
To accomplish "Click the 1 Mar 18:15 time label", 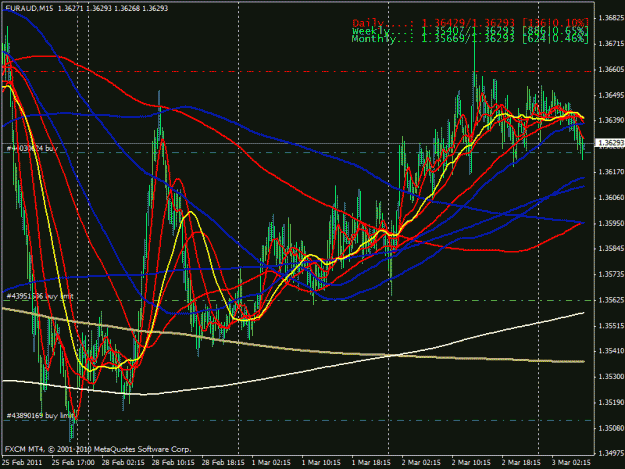I will [x=371, y=463].
